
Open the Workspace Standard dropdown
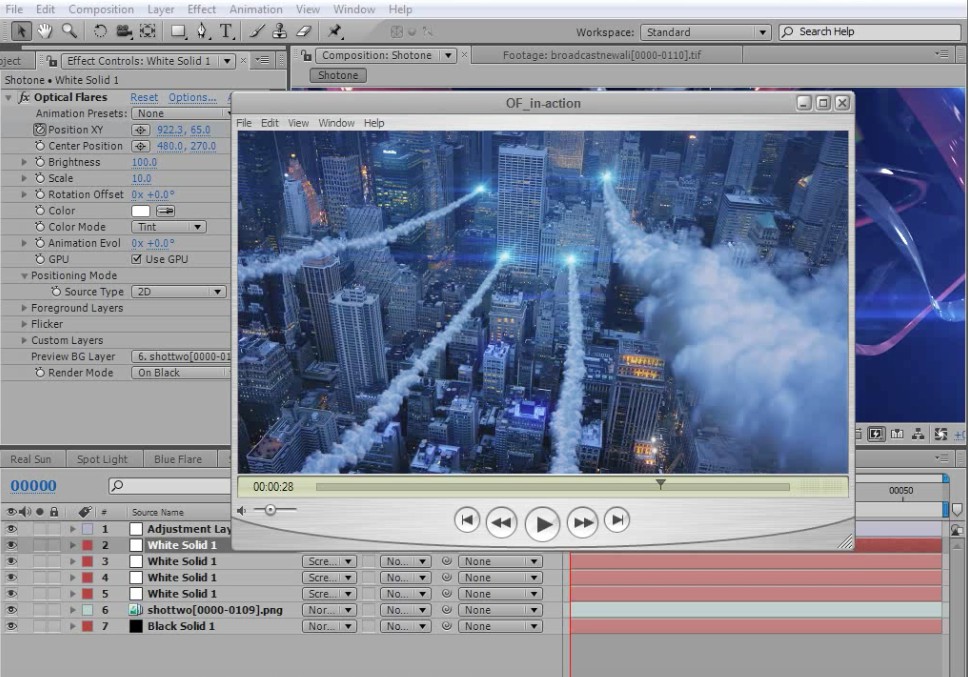[x=705, y=32]
